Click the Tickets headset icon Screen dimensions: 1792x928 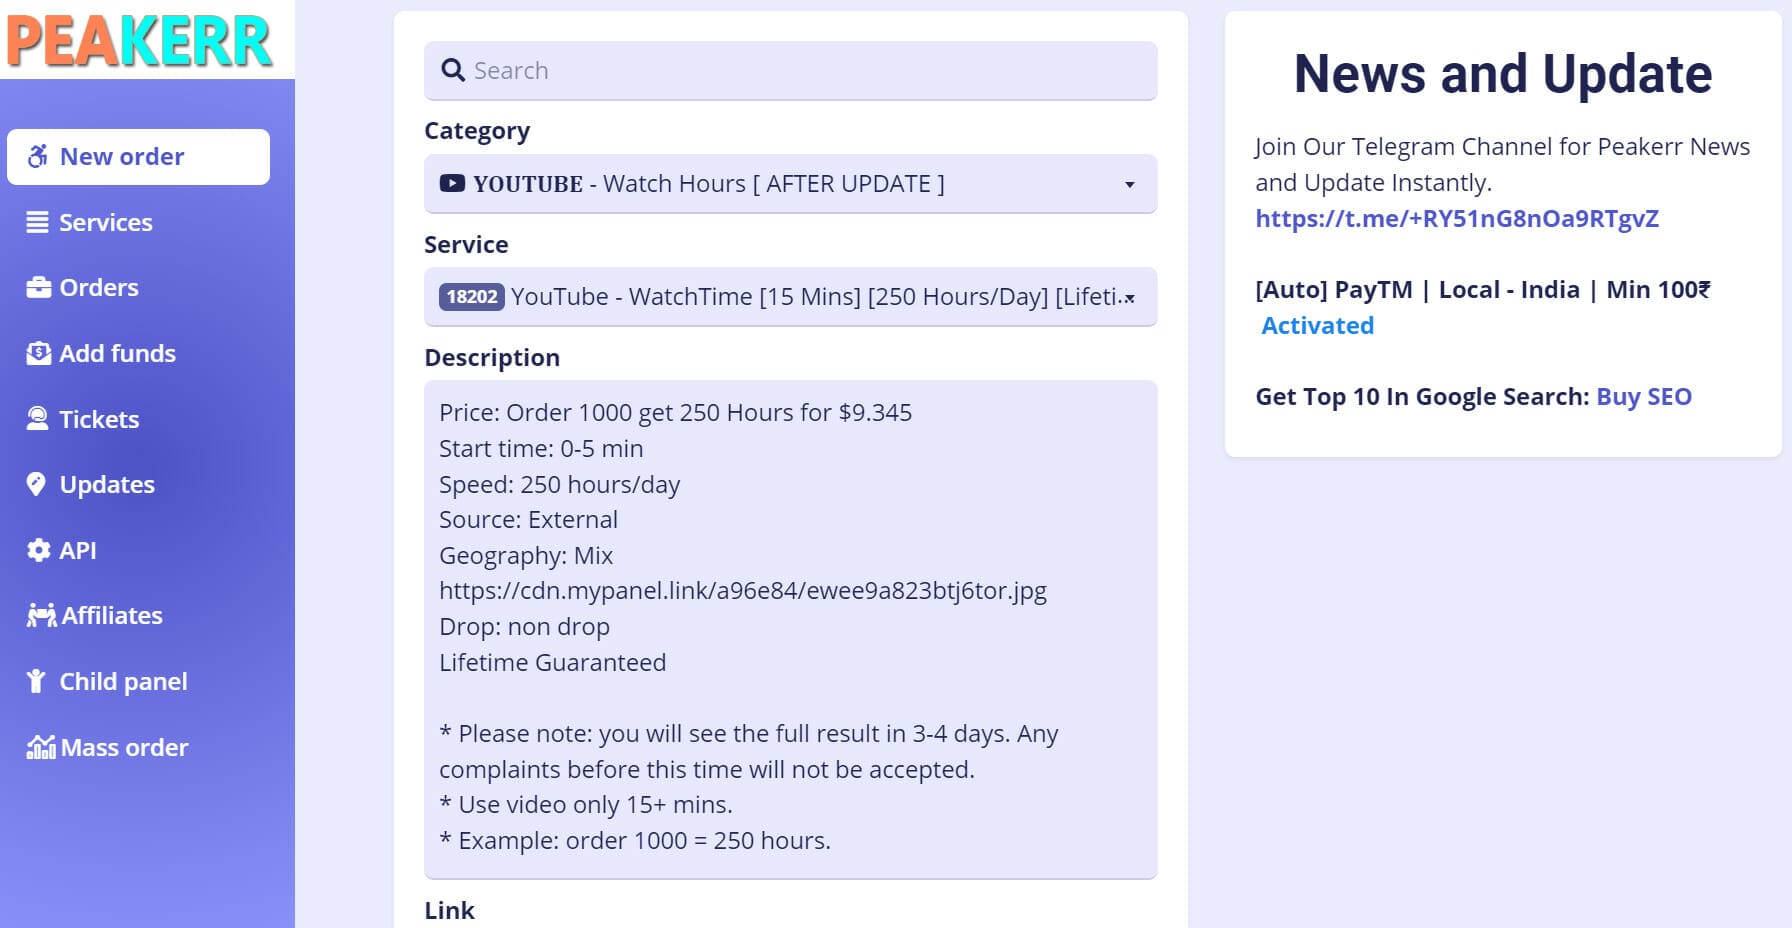38,419
